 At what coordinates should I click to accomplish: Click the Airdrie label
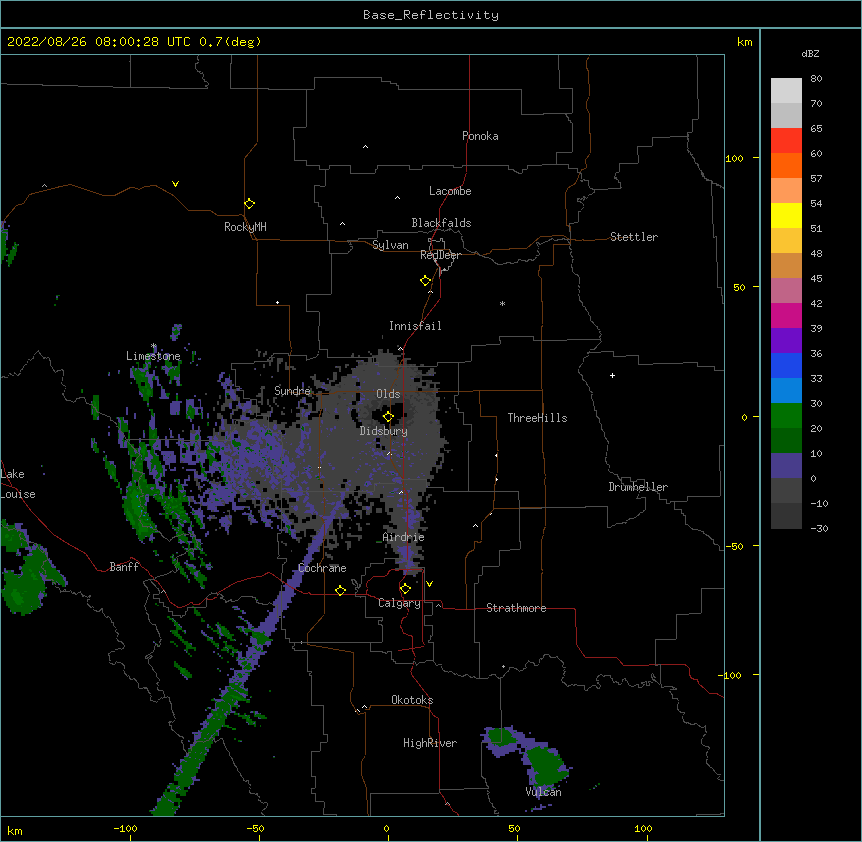pyautogui.click(x=404, y=537)
